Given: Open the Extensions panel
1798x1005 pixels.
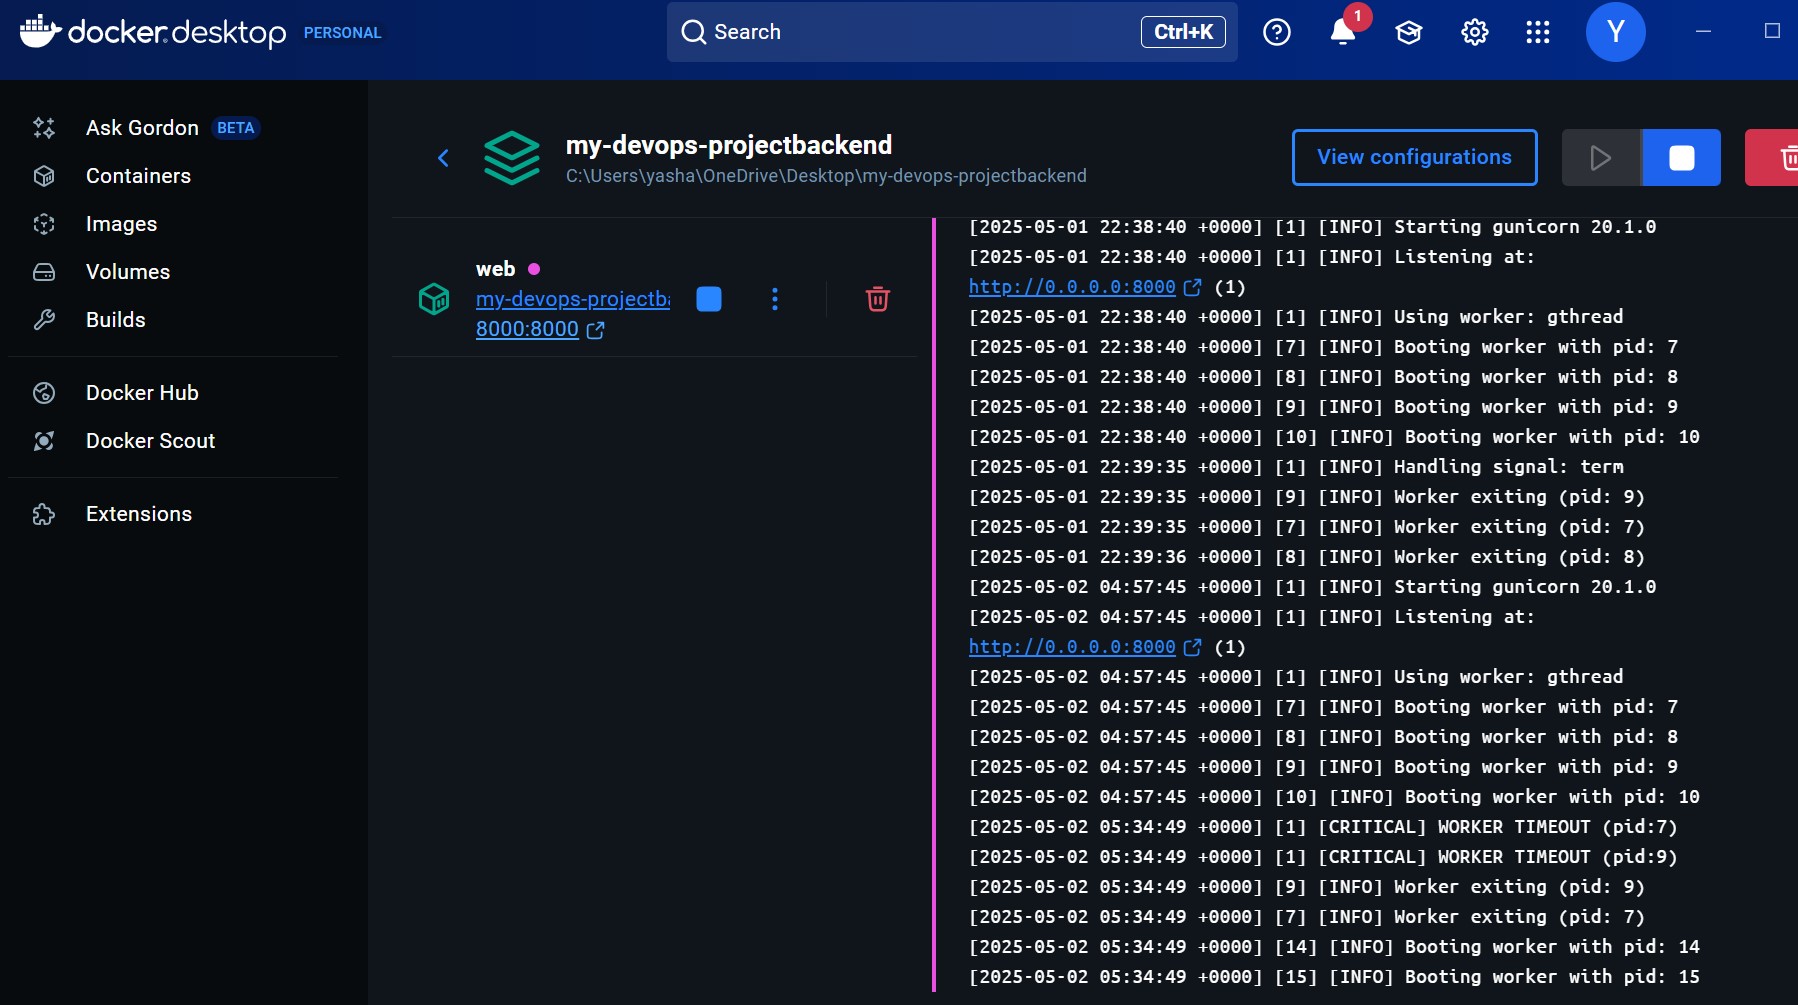Looking at the screenshot, I should (x=138, y=513).
